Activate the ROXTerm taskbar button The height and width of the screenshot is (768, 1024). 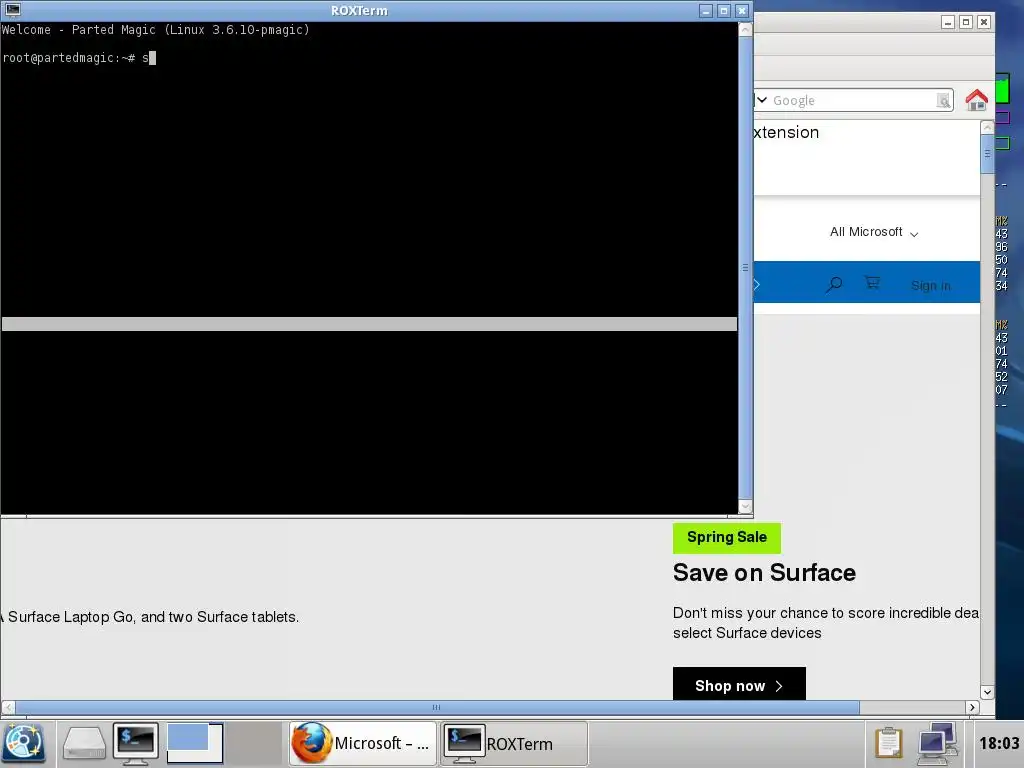pos(514,743)
